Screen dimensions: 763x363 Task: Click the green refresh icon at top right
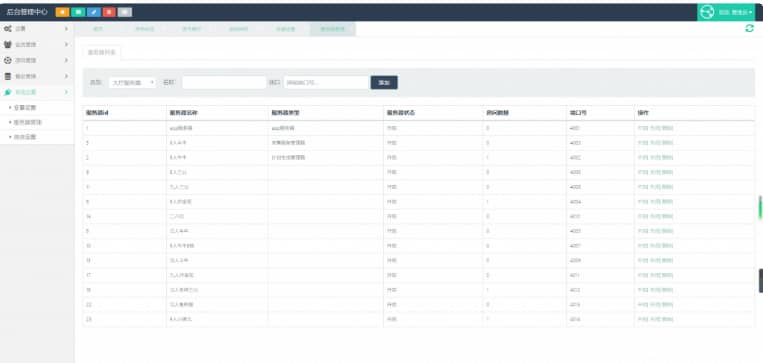[749, 29]
